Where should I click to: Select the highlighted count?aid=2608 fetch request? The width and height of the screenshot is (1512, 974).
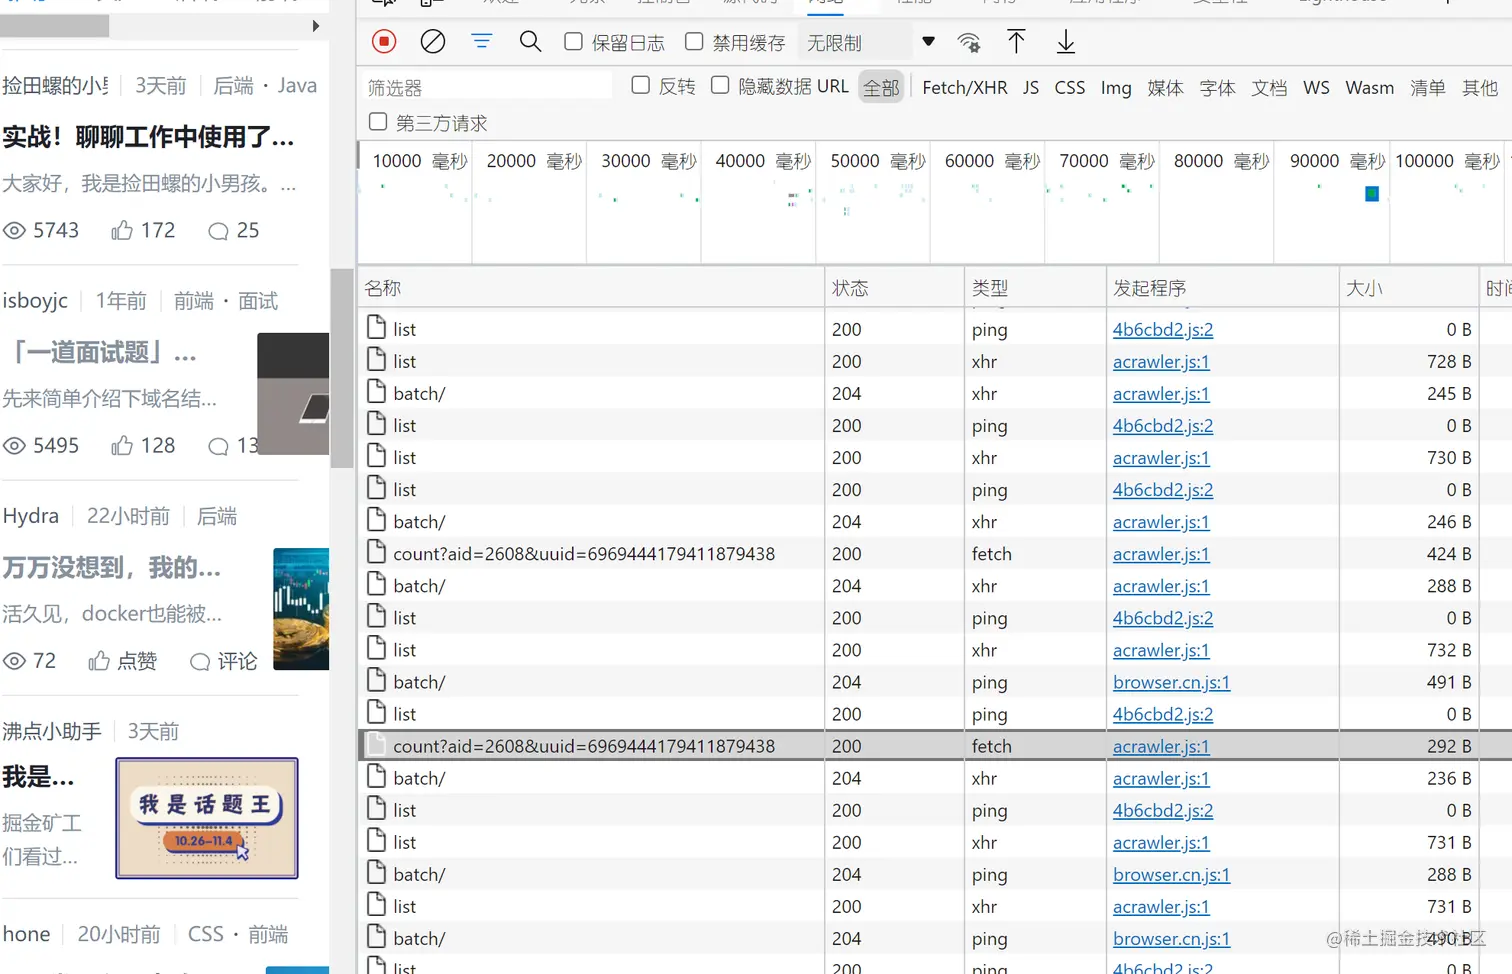[935, 746]
